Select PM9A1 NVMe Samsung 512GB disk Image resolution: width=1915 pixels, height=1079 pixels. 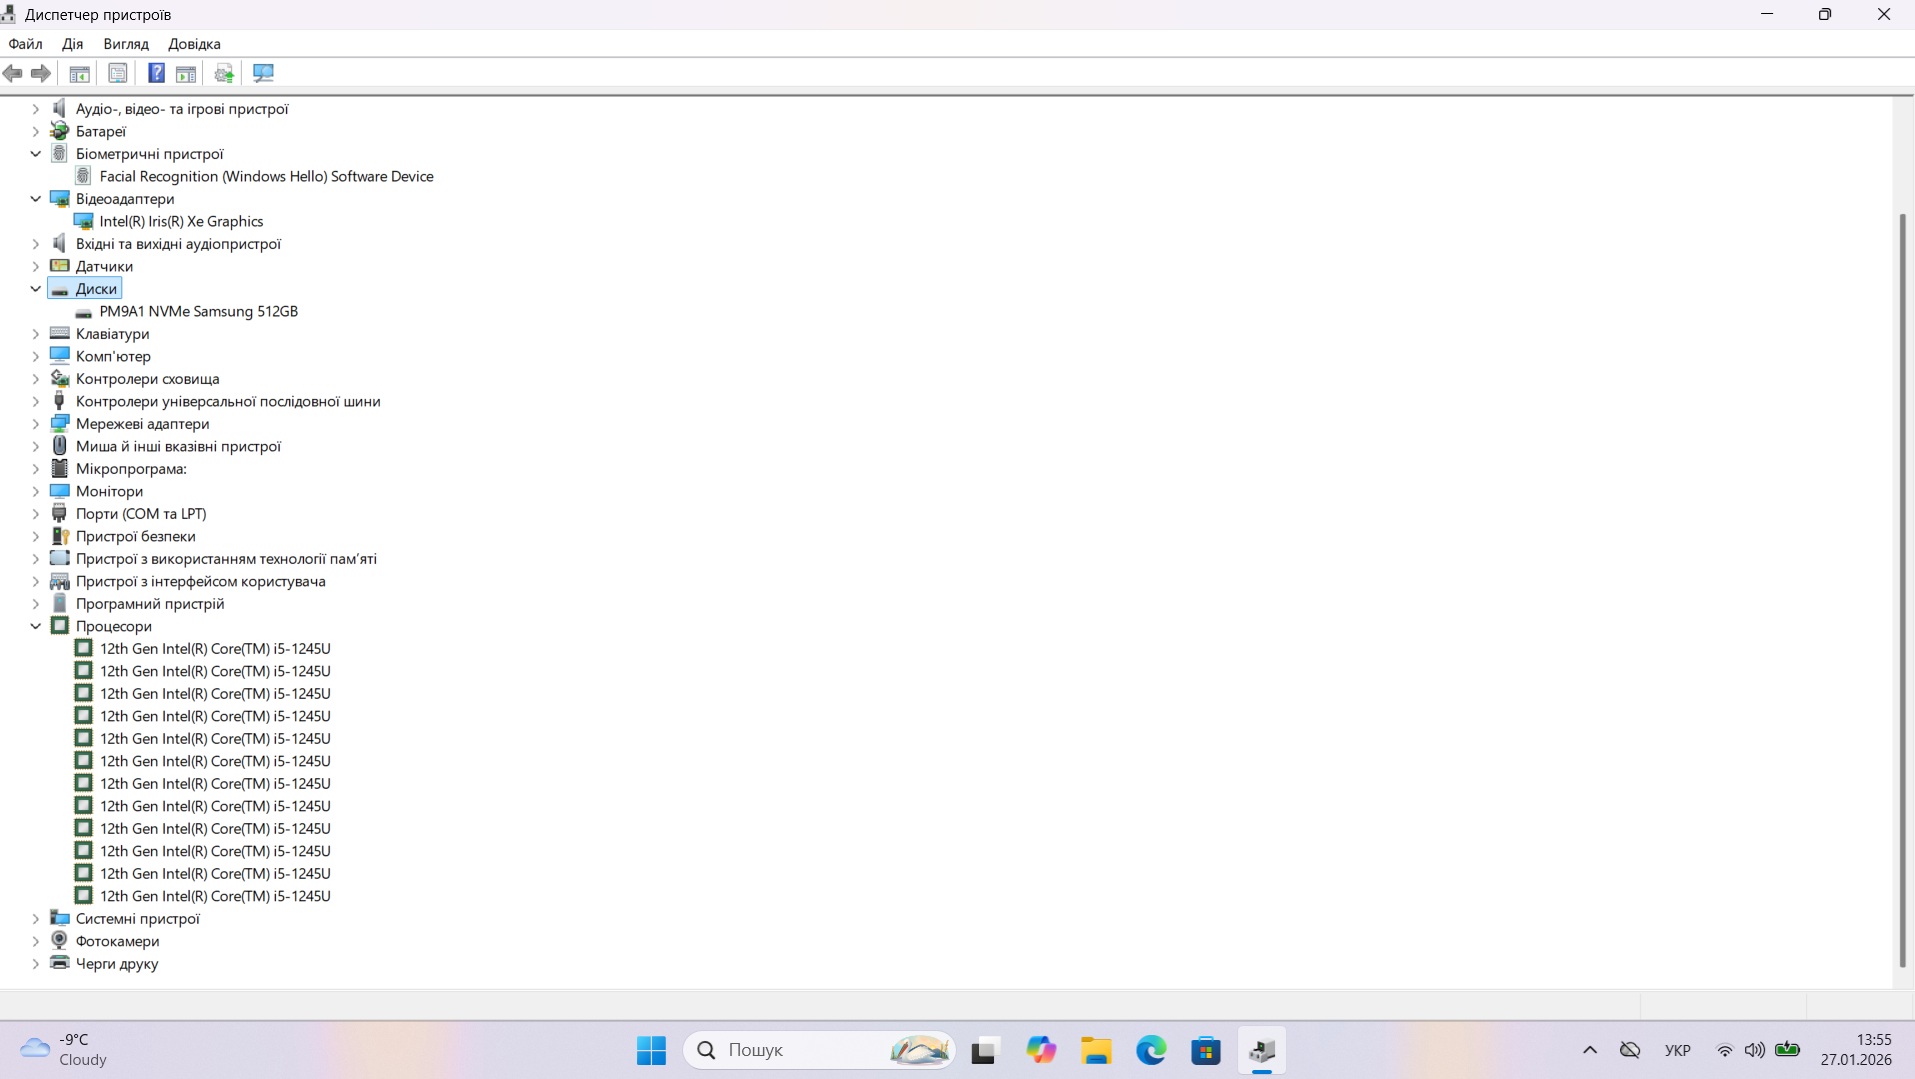[198, 311]
